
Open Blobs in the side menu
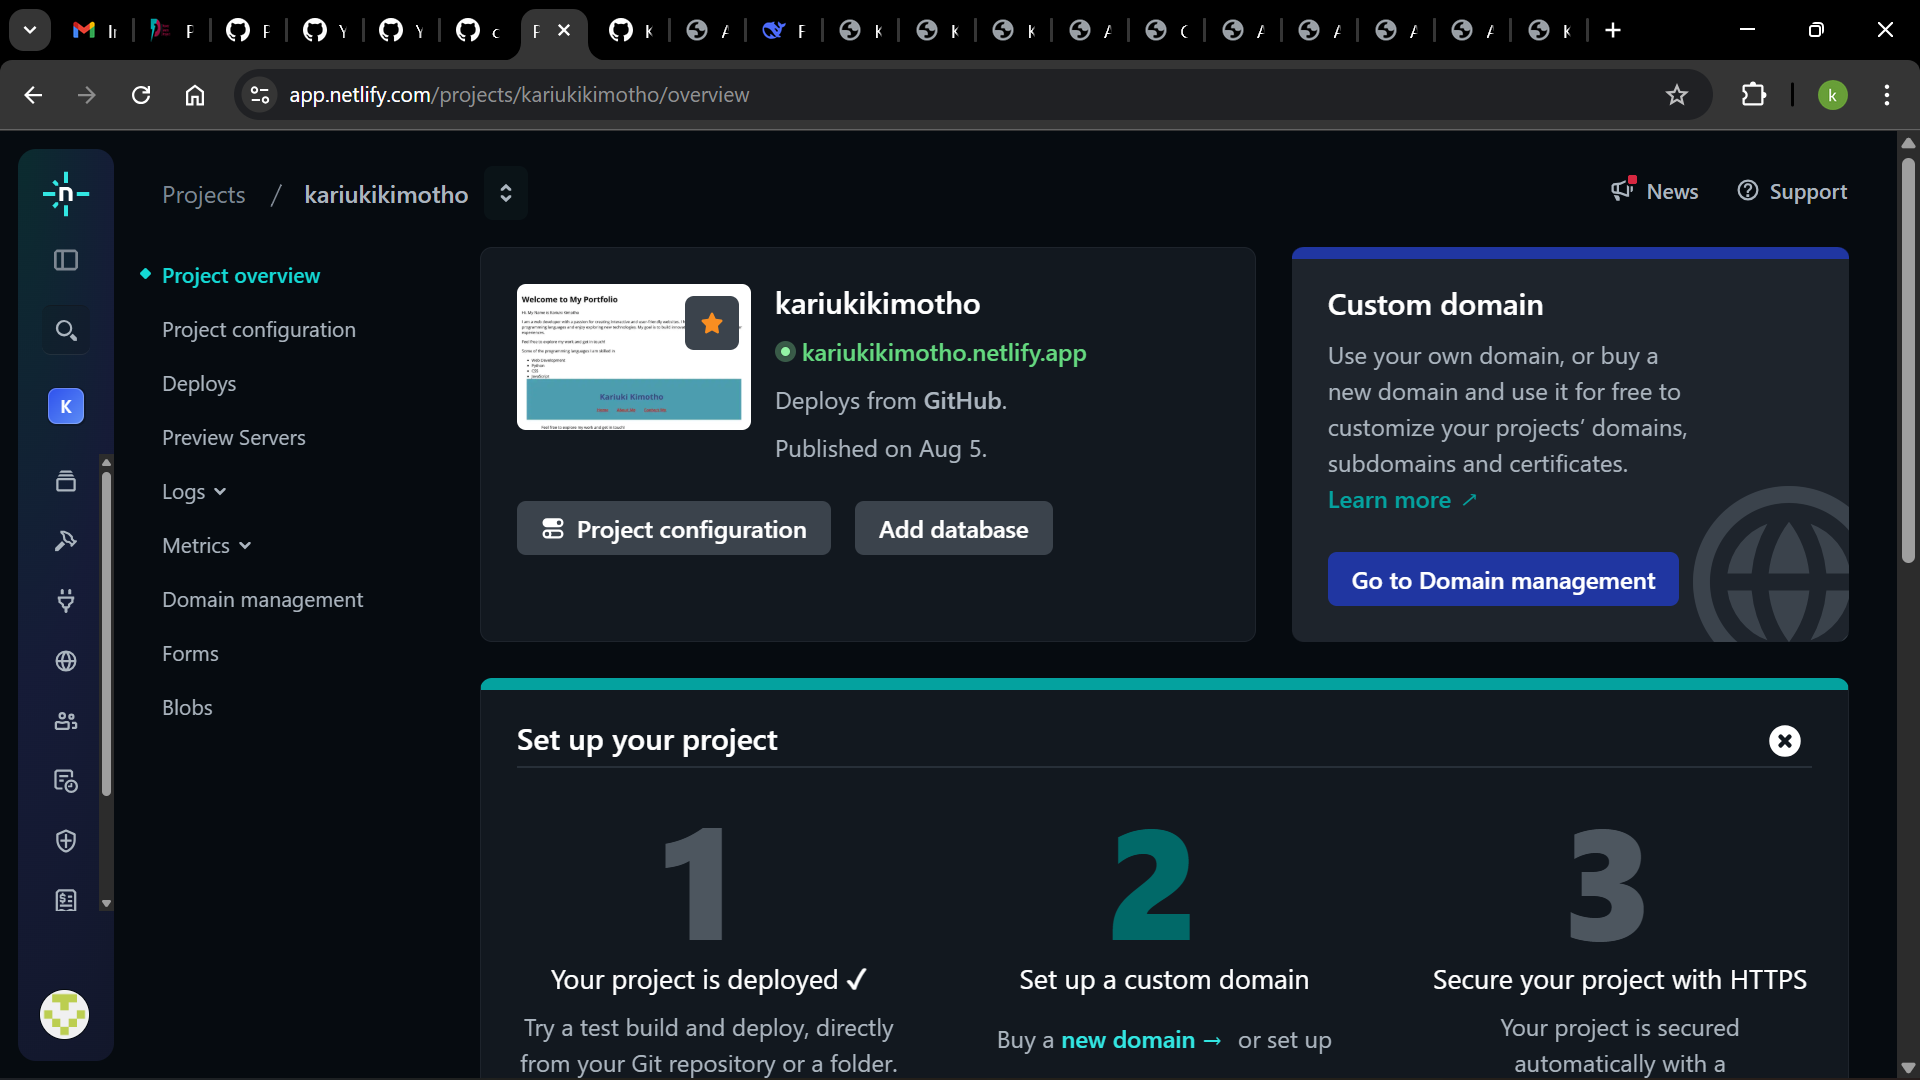click(x=187, y=708)
